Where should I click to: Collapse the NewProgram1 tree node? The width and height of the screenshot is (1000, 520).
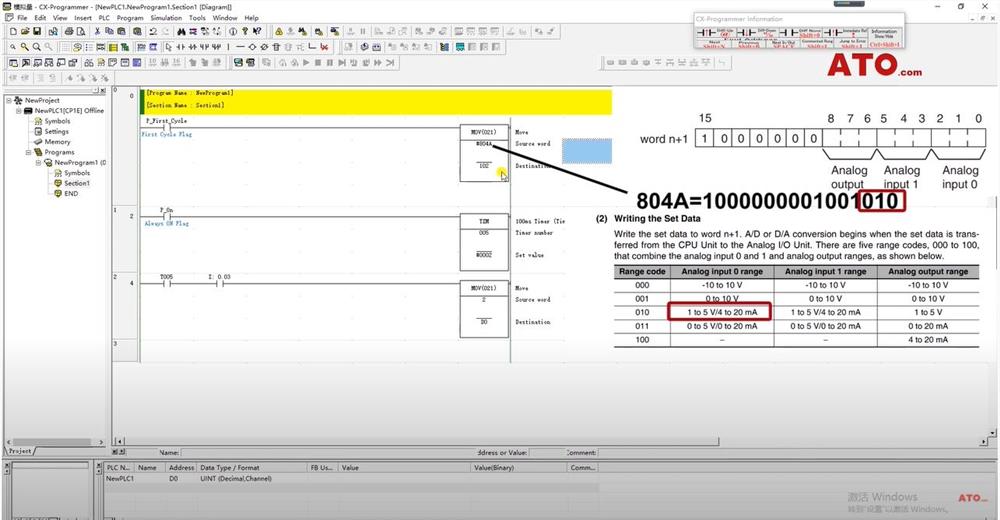coord(38,163)
